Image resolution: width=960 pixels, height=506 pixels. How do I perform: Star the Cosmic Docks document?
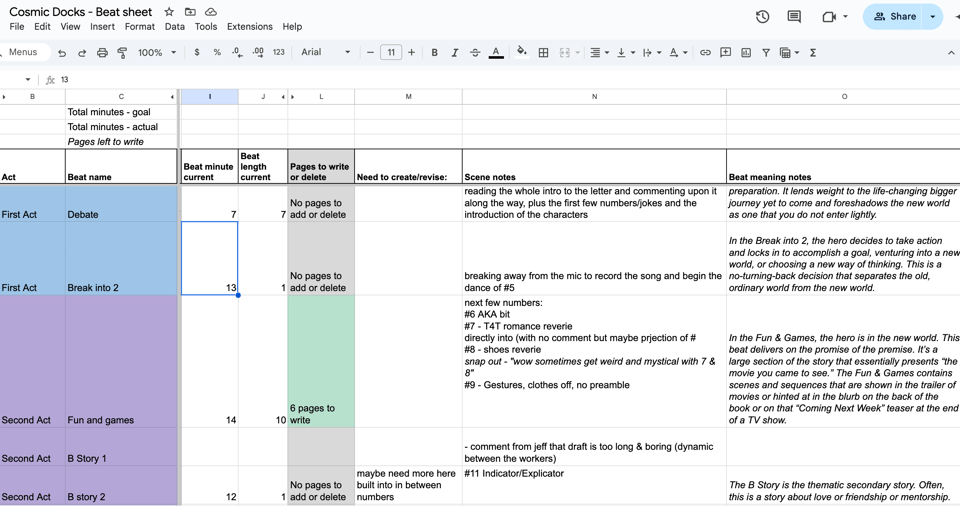(169, 12)
